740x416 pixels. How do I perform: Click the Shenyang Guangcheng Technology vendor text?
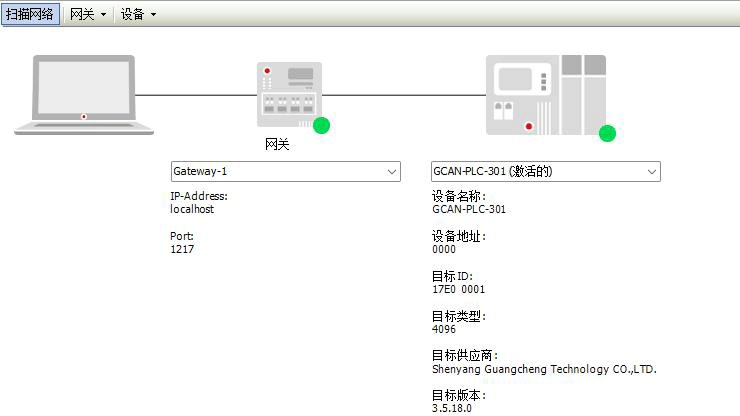(543, 369)
